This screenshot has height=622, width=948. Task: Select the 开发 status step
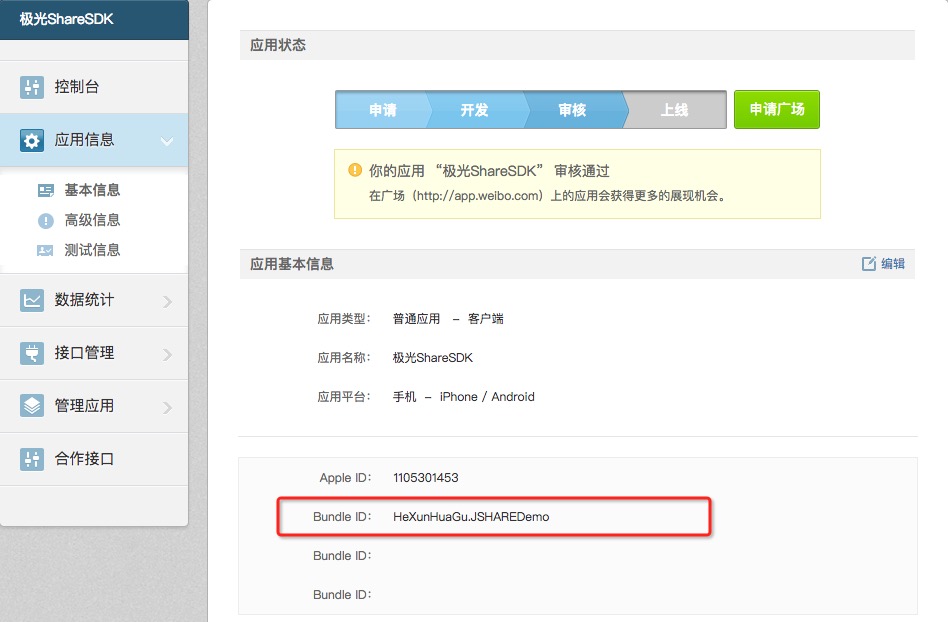coord(474,110)
